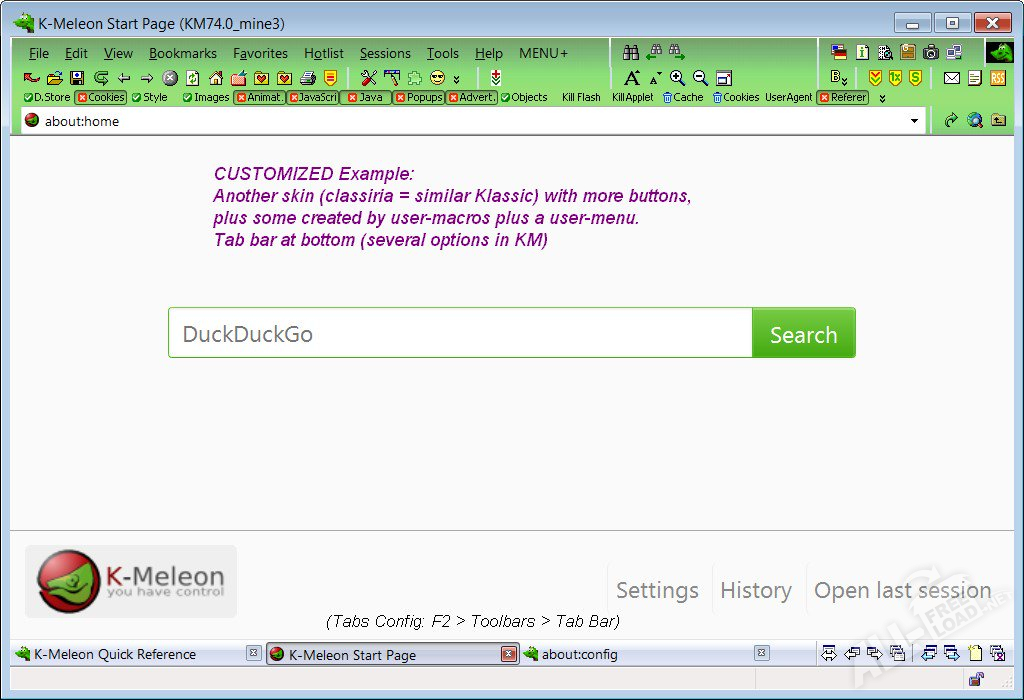Enable the Popups toggle
Viewport: 1024px width, 700px height.
[x=418, y=97]
